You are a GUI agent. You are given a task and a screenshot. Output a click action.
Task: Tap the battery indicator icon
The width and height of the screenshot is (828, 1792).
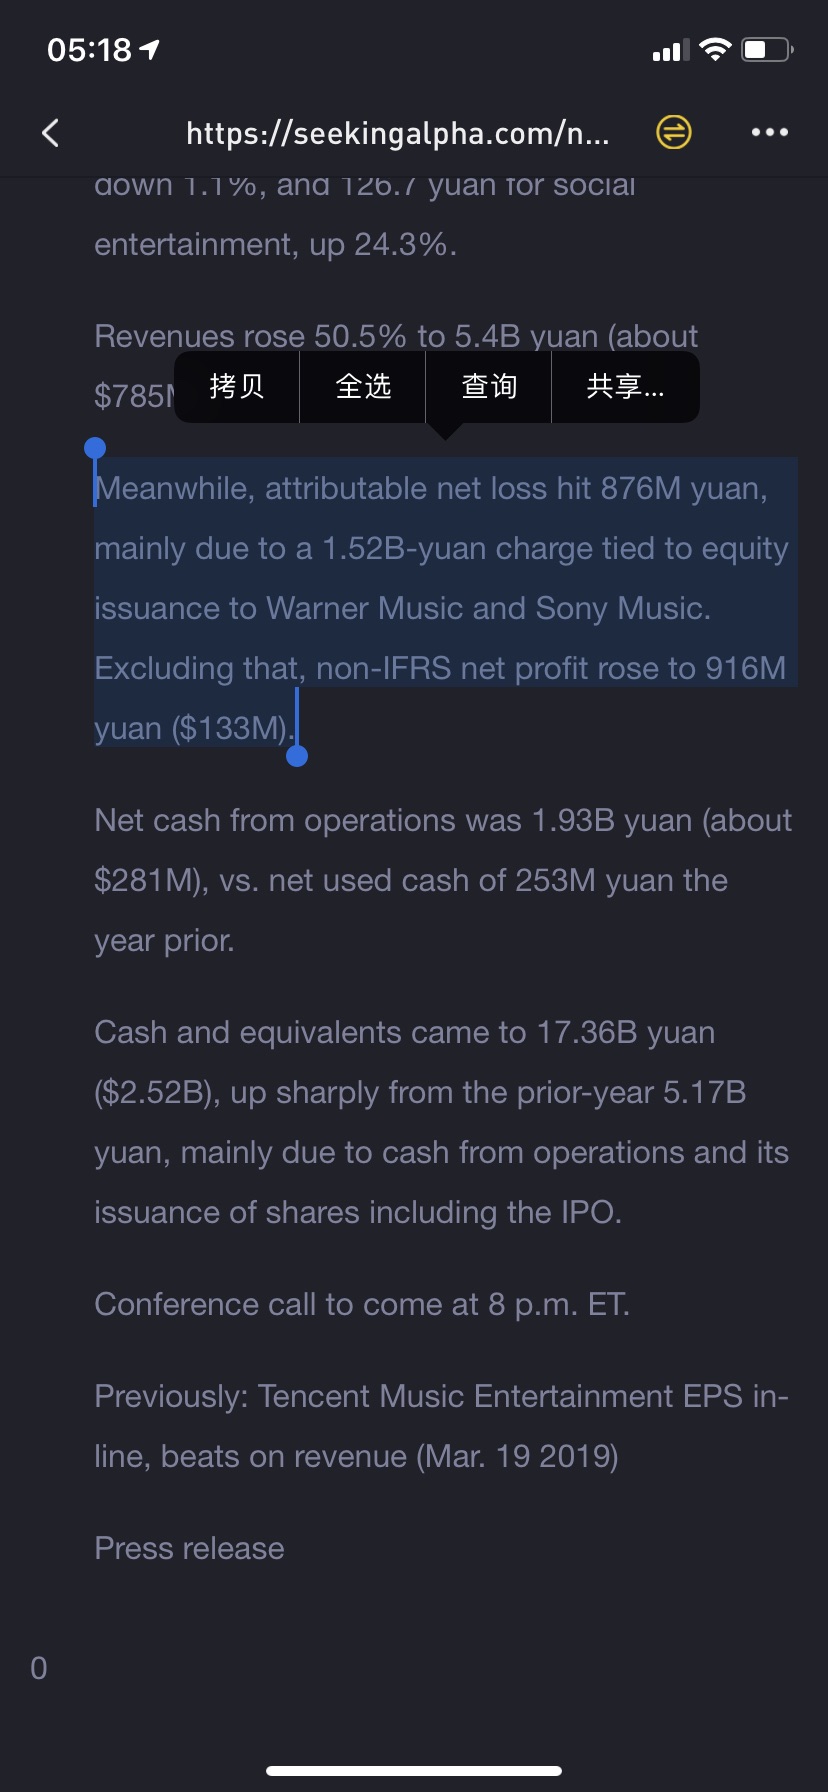pos(767,49)
